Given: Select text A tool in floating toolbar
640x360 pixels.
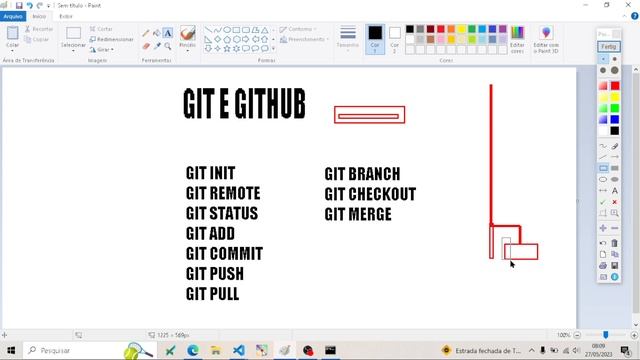Looking at the screenshot, I should [x=615, y=191].
